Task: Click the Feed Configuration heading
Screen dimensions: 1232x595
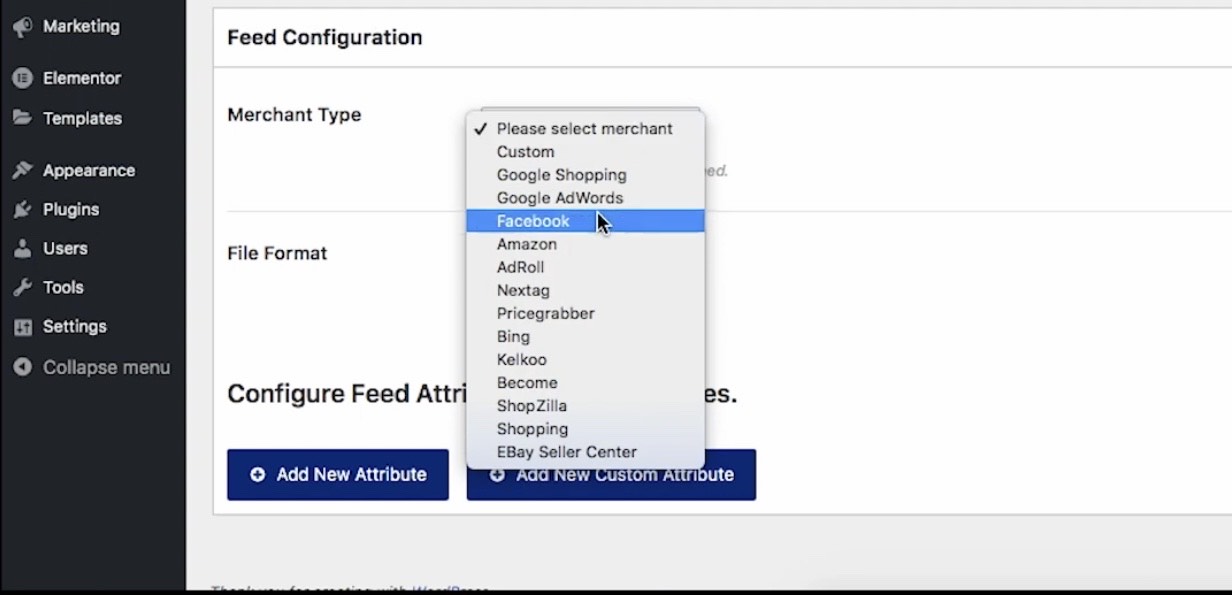Action: (325, 38)
